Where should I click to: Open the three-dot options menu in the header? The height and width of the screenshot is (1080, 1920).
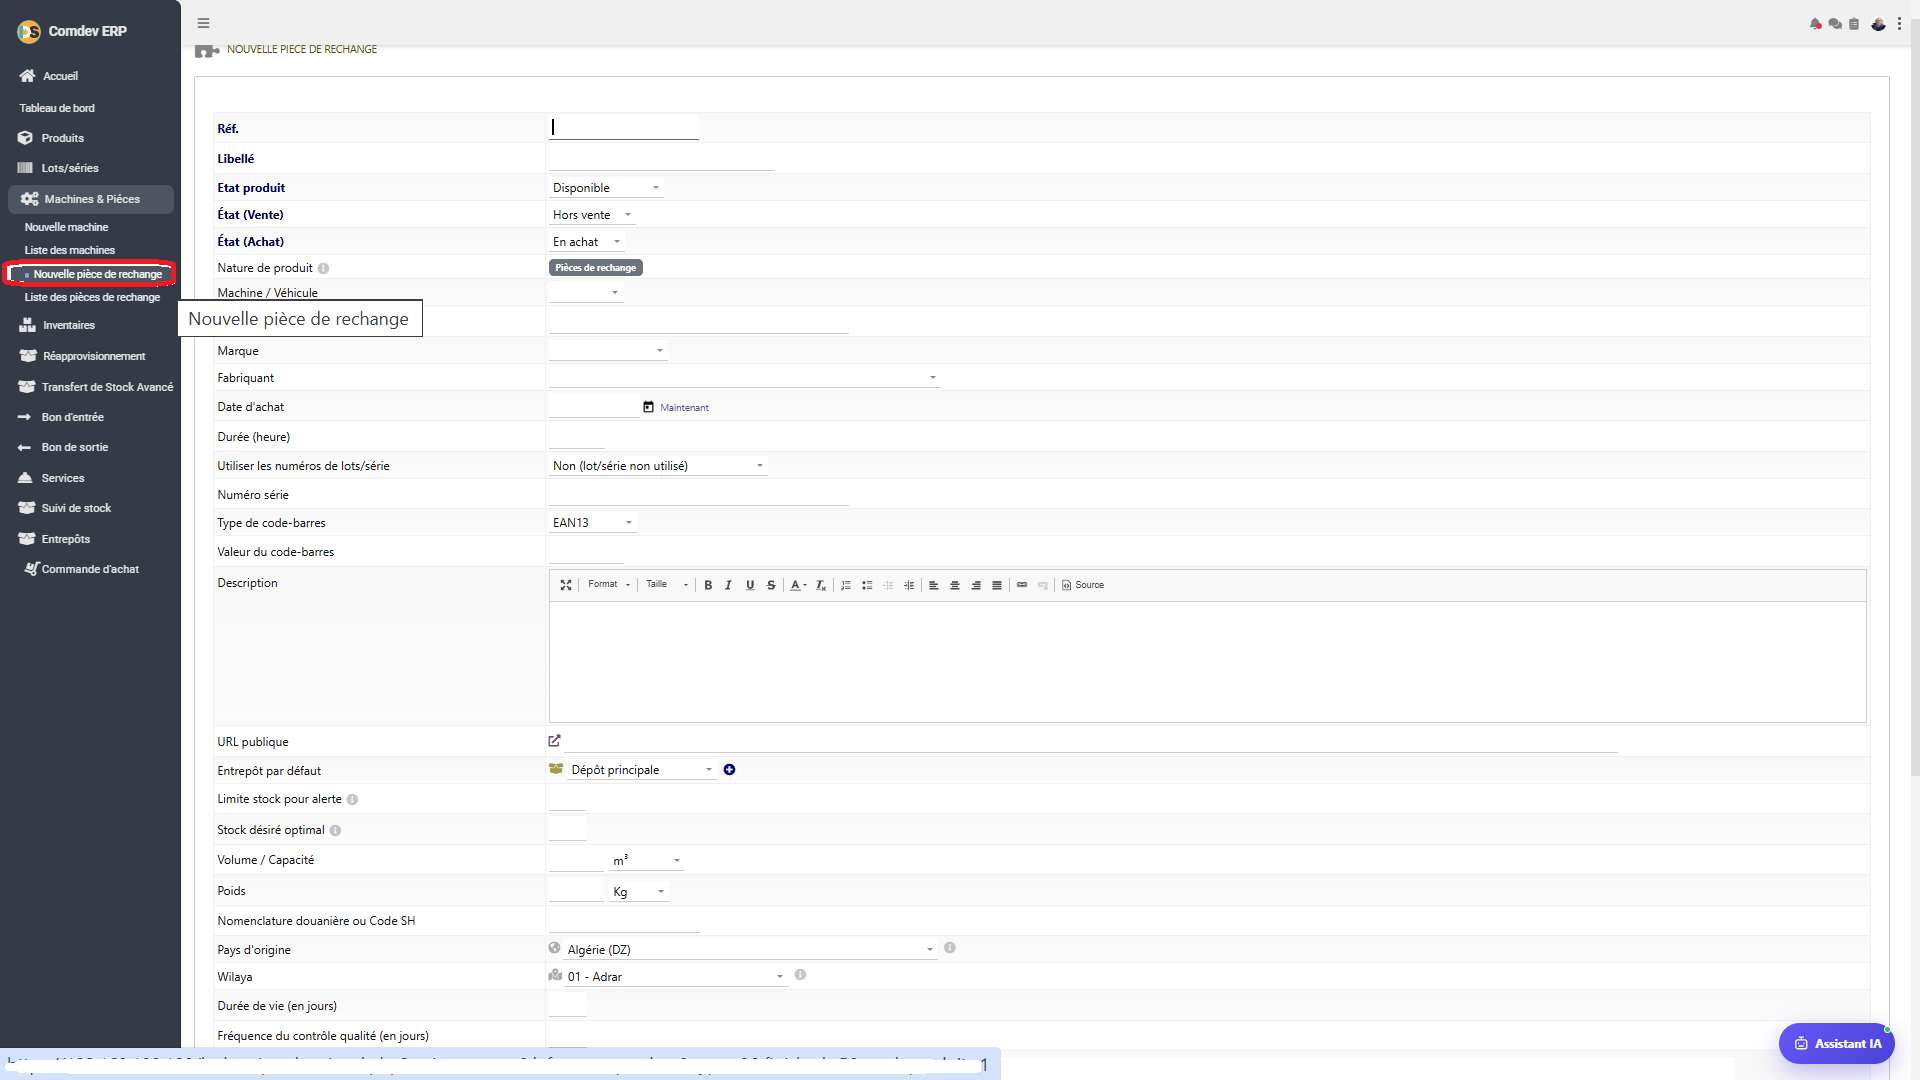pos(1899,24)
